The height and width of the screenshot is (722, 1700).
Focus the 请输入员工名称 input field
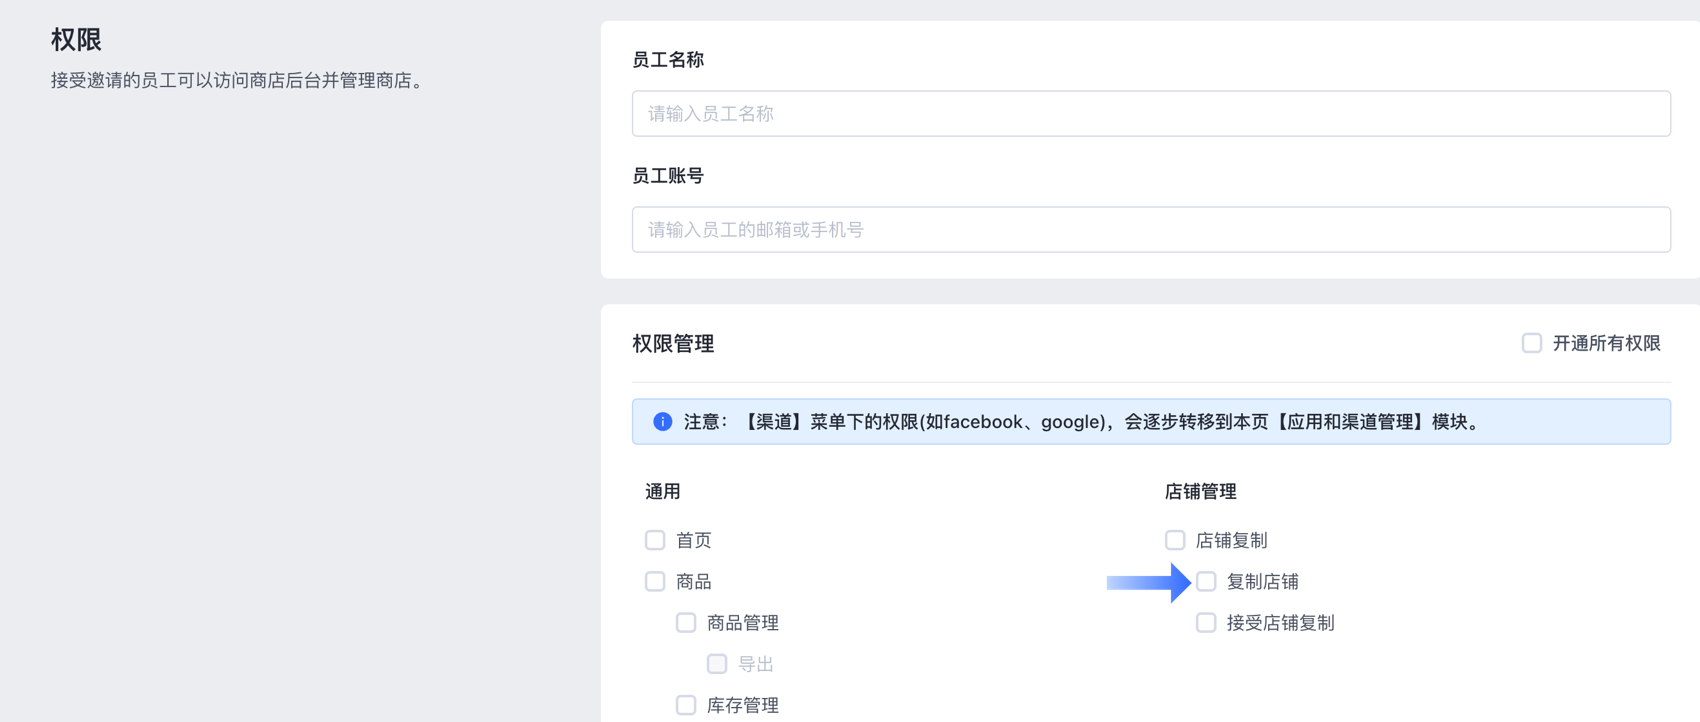pos(1150,114)
